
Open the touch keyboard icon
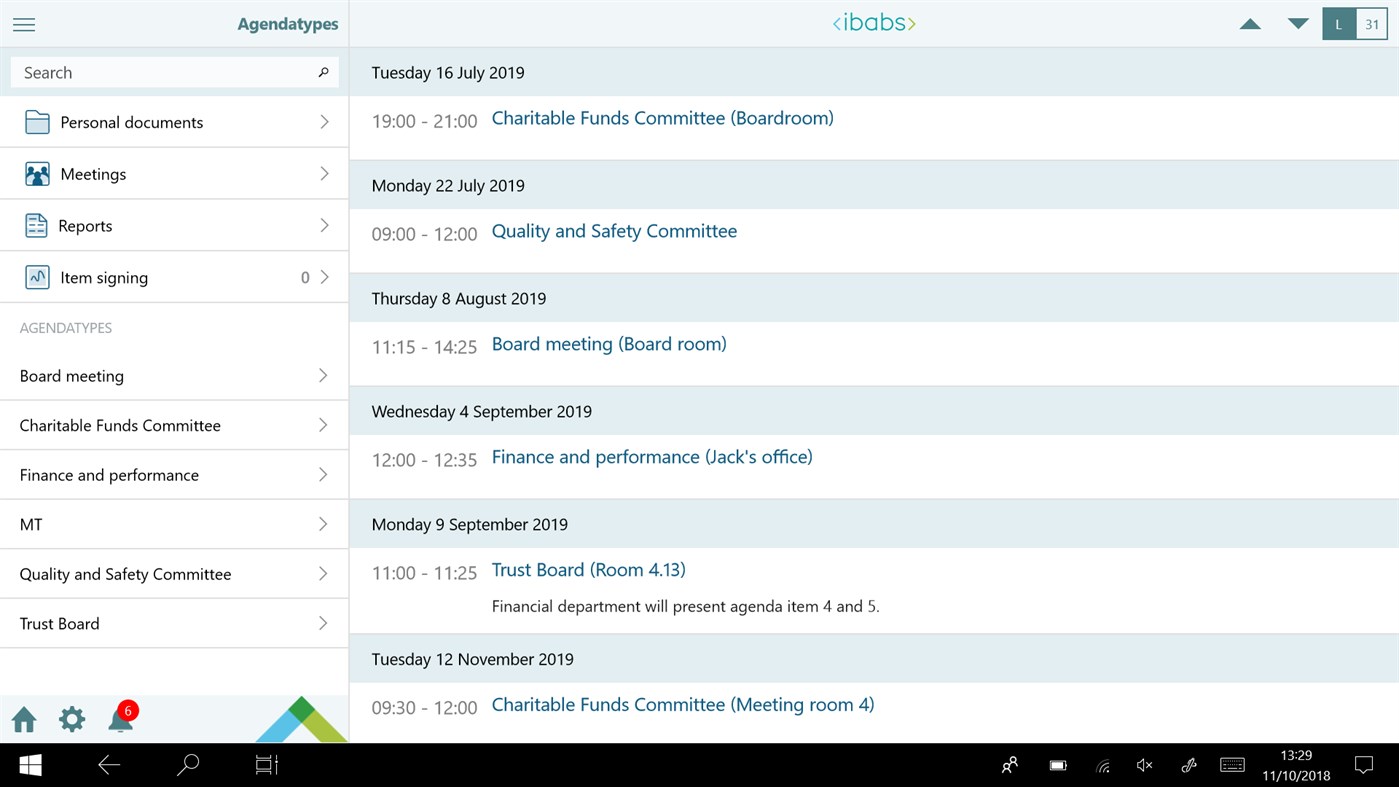coord(1232,765)
